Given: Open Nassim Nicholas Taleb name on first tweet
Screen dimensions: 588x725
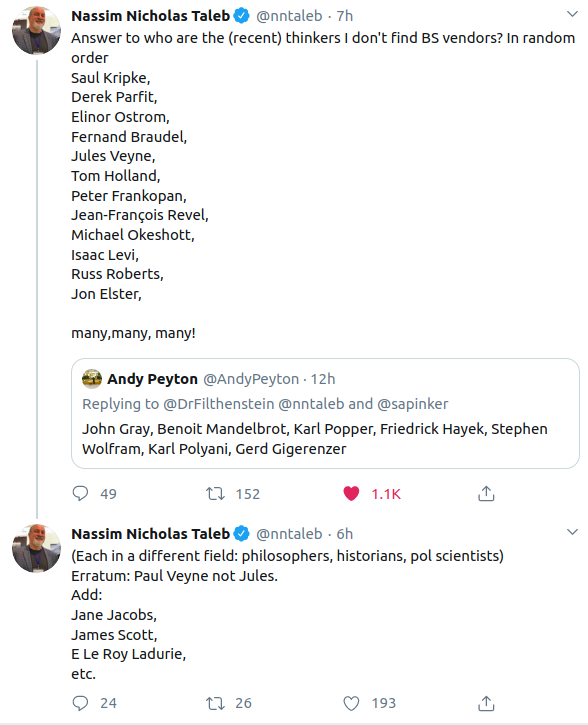Looking at the screenshot, I should tap(150, 16).
